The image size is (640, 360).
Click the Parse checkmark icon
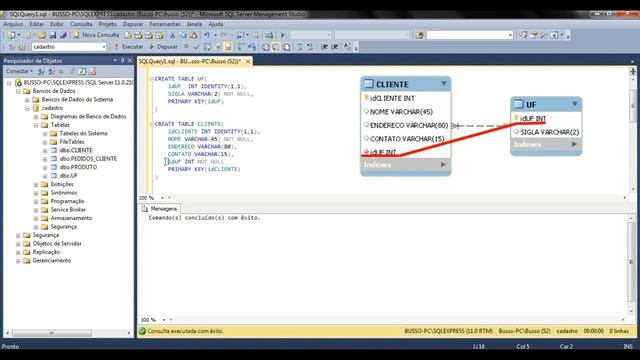(x=196, y=47)
